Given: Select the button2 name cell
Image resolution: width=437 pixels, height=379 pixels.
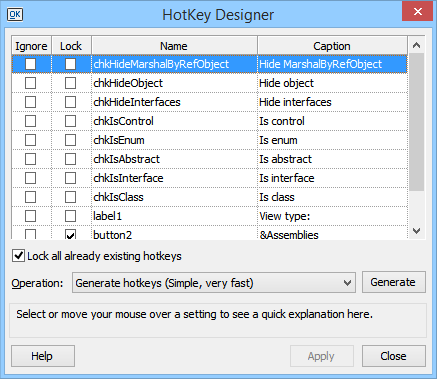Looking at the screenshot, I should (174, 233).
